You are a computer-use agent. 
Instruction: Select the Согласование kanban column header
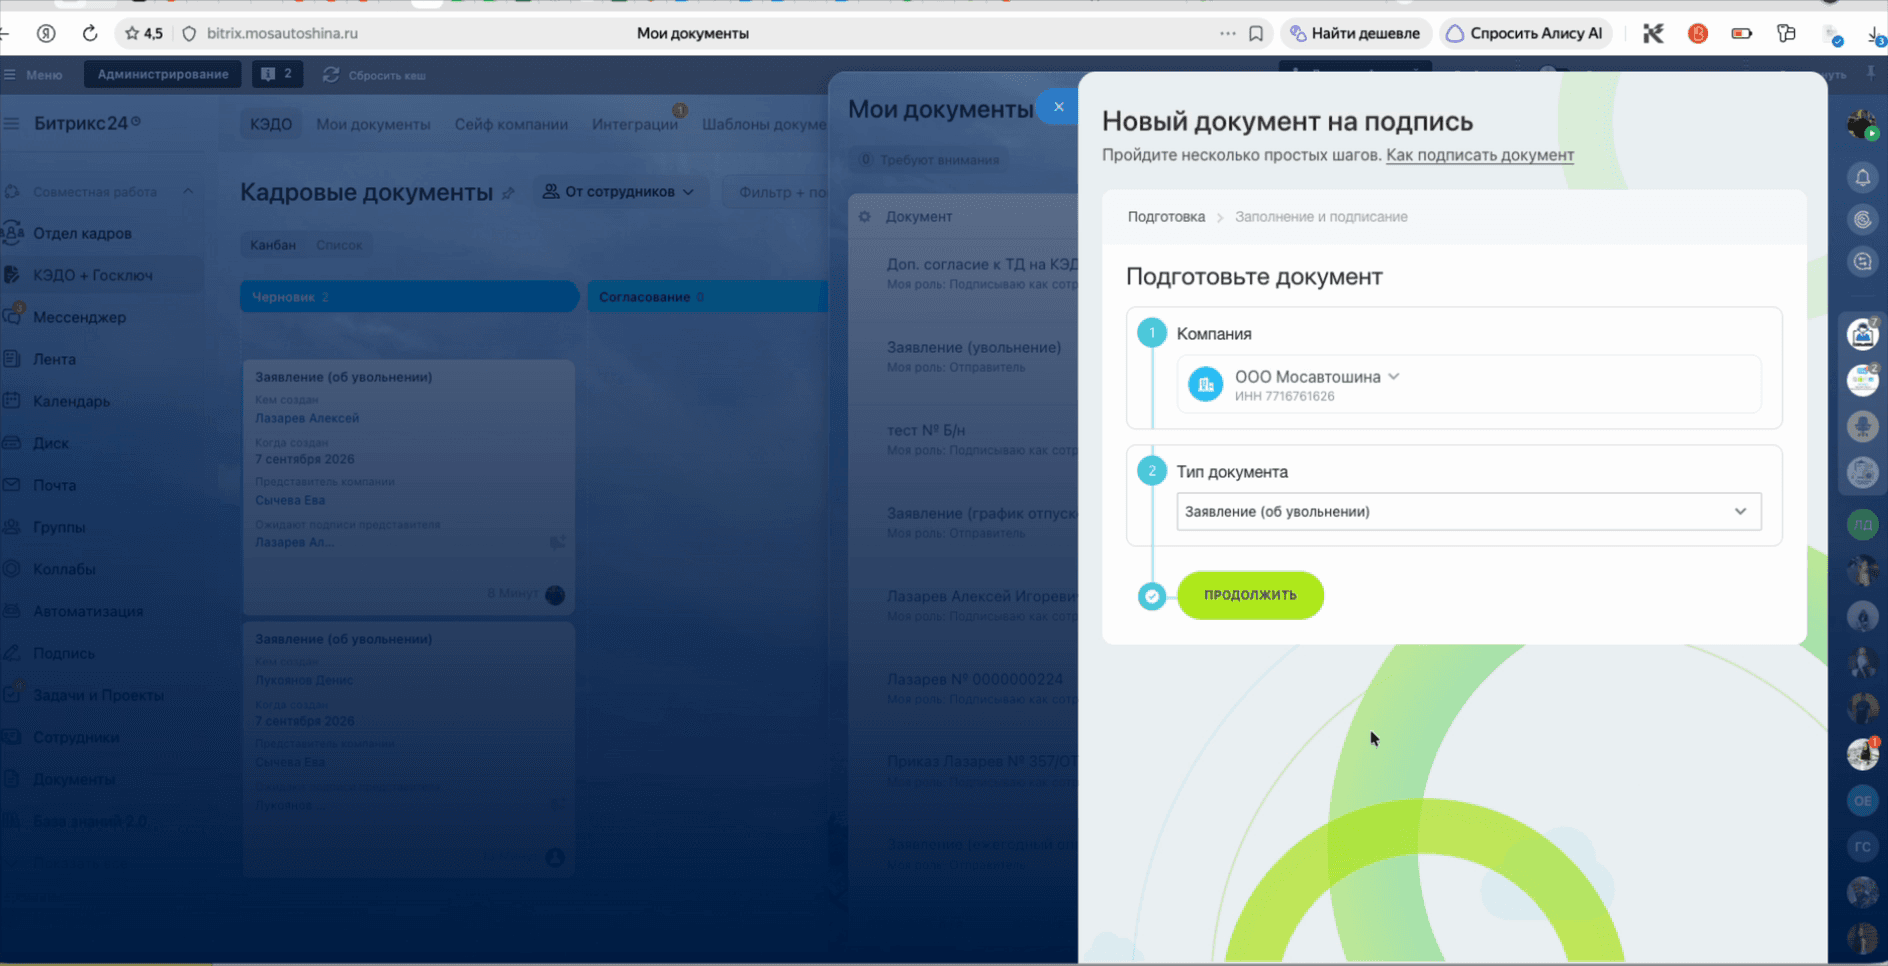pos(706,297)
